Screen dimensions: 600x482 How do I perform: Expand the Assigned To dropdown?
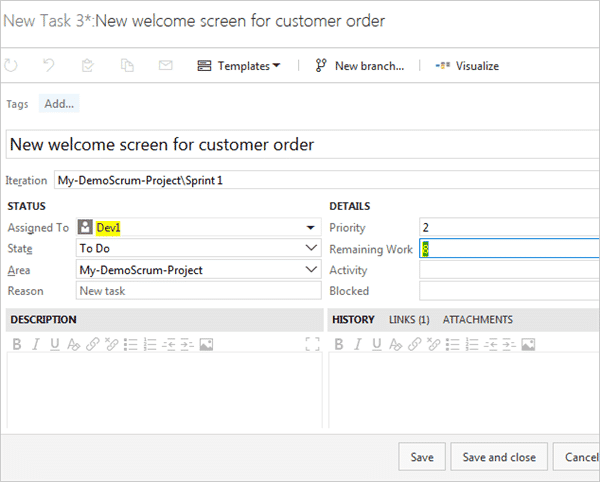310,228
